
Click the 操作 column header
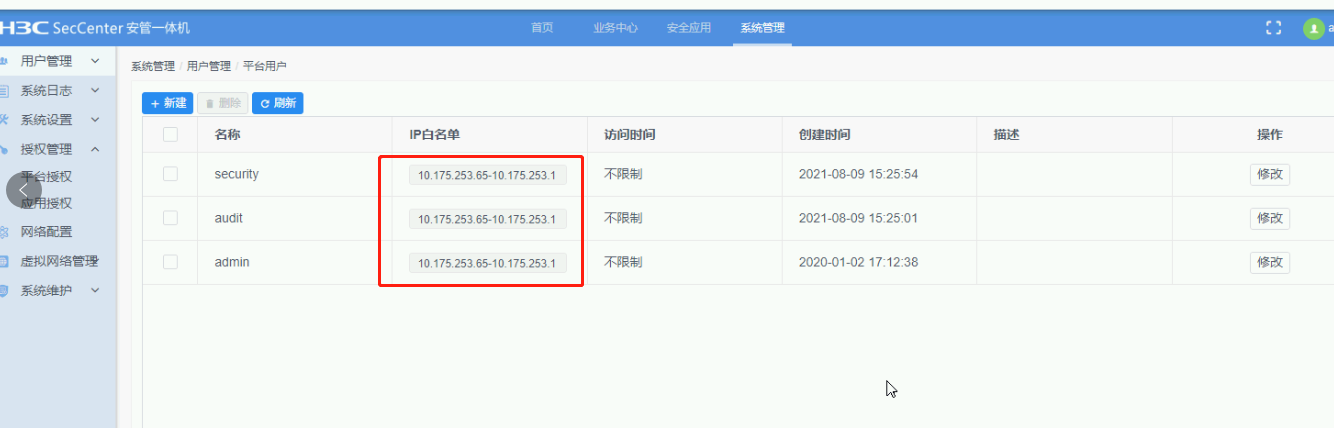click(1269, 135)
